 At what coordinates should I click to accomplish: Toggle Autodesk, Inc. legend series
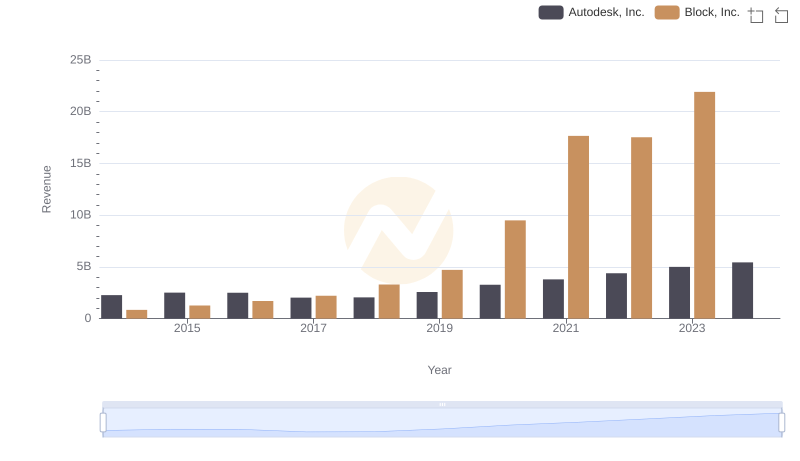(591, 12)
